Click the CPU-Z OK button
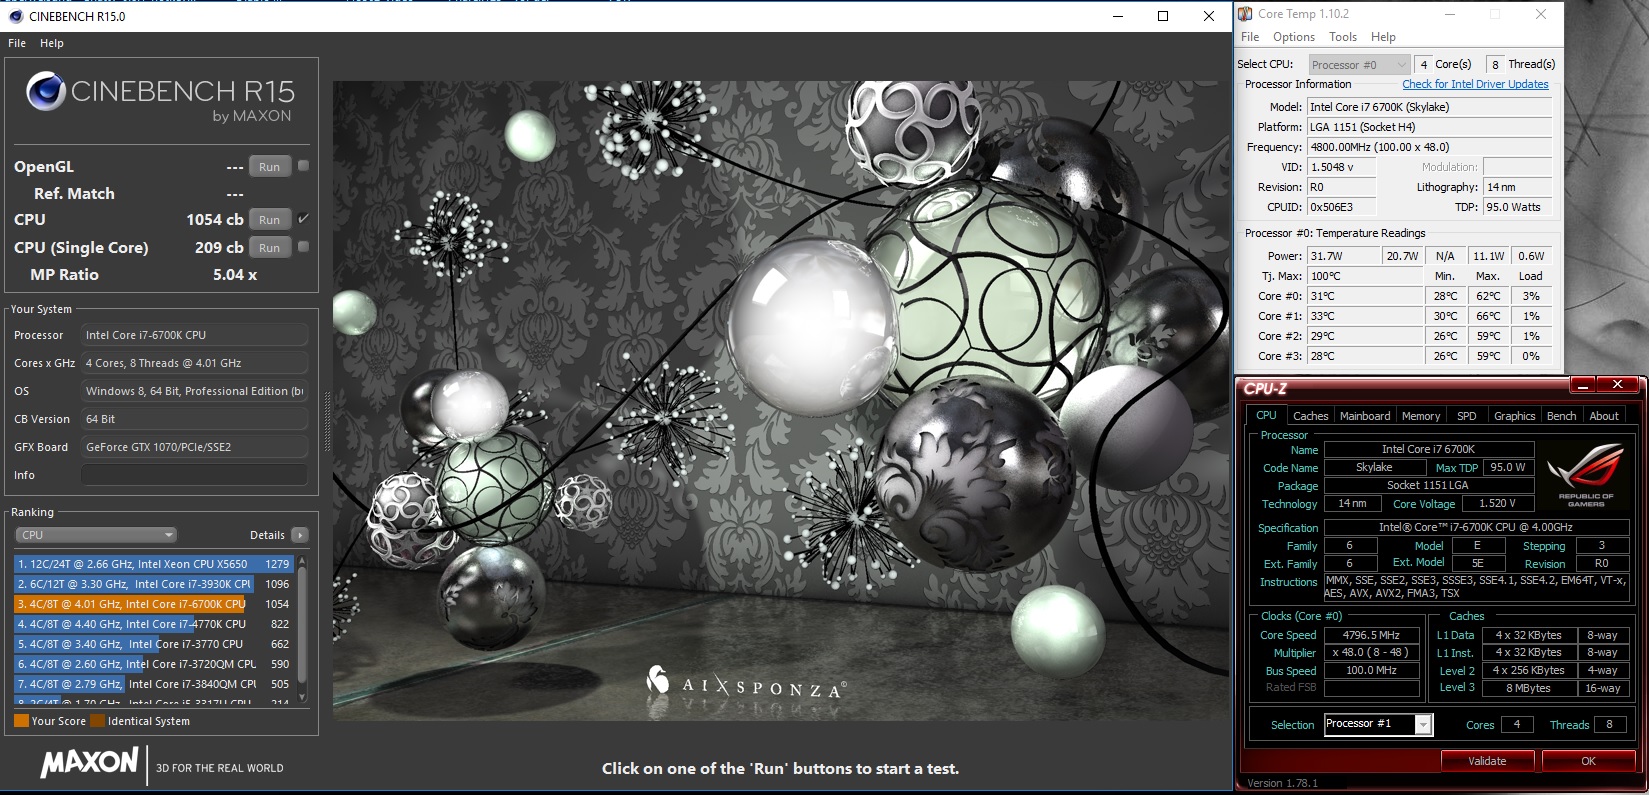 1588,761
